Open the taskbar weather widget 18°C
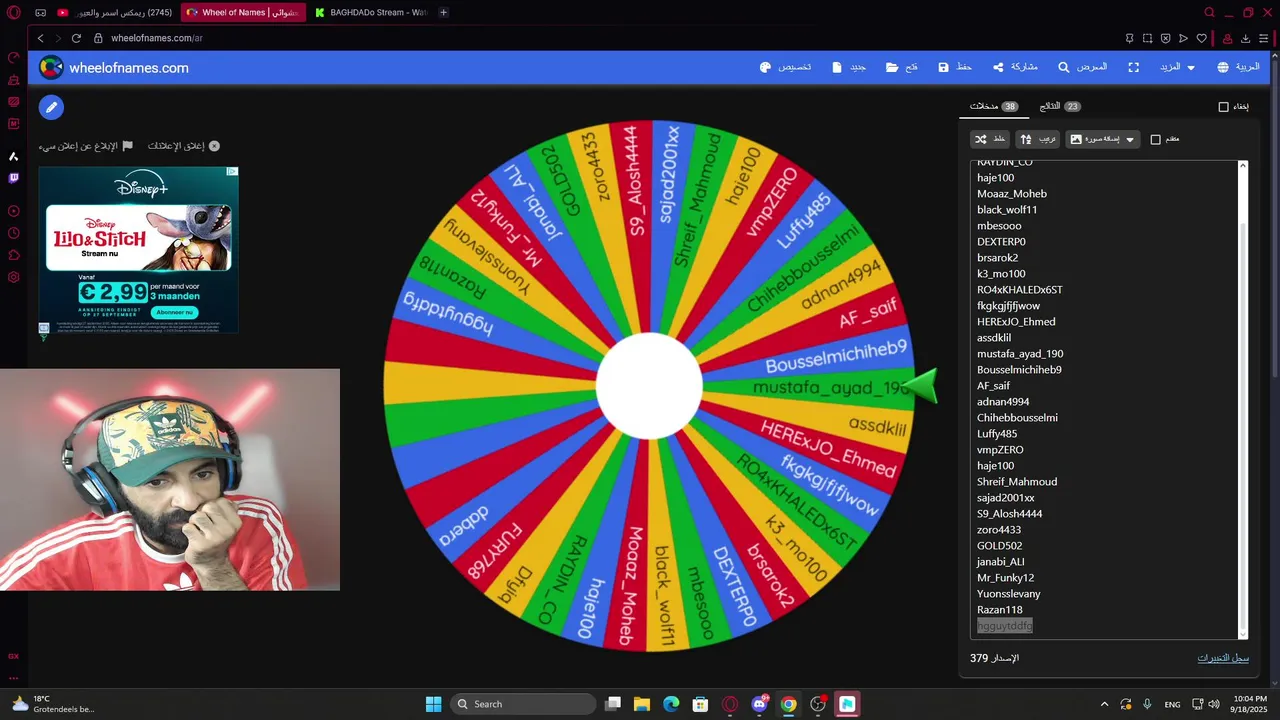The width and height of the screenshot is (1280, 720). [x=53, y=704]
